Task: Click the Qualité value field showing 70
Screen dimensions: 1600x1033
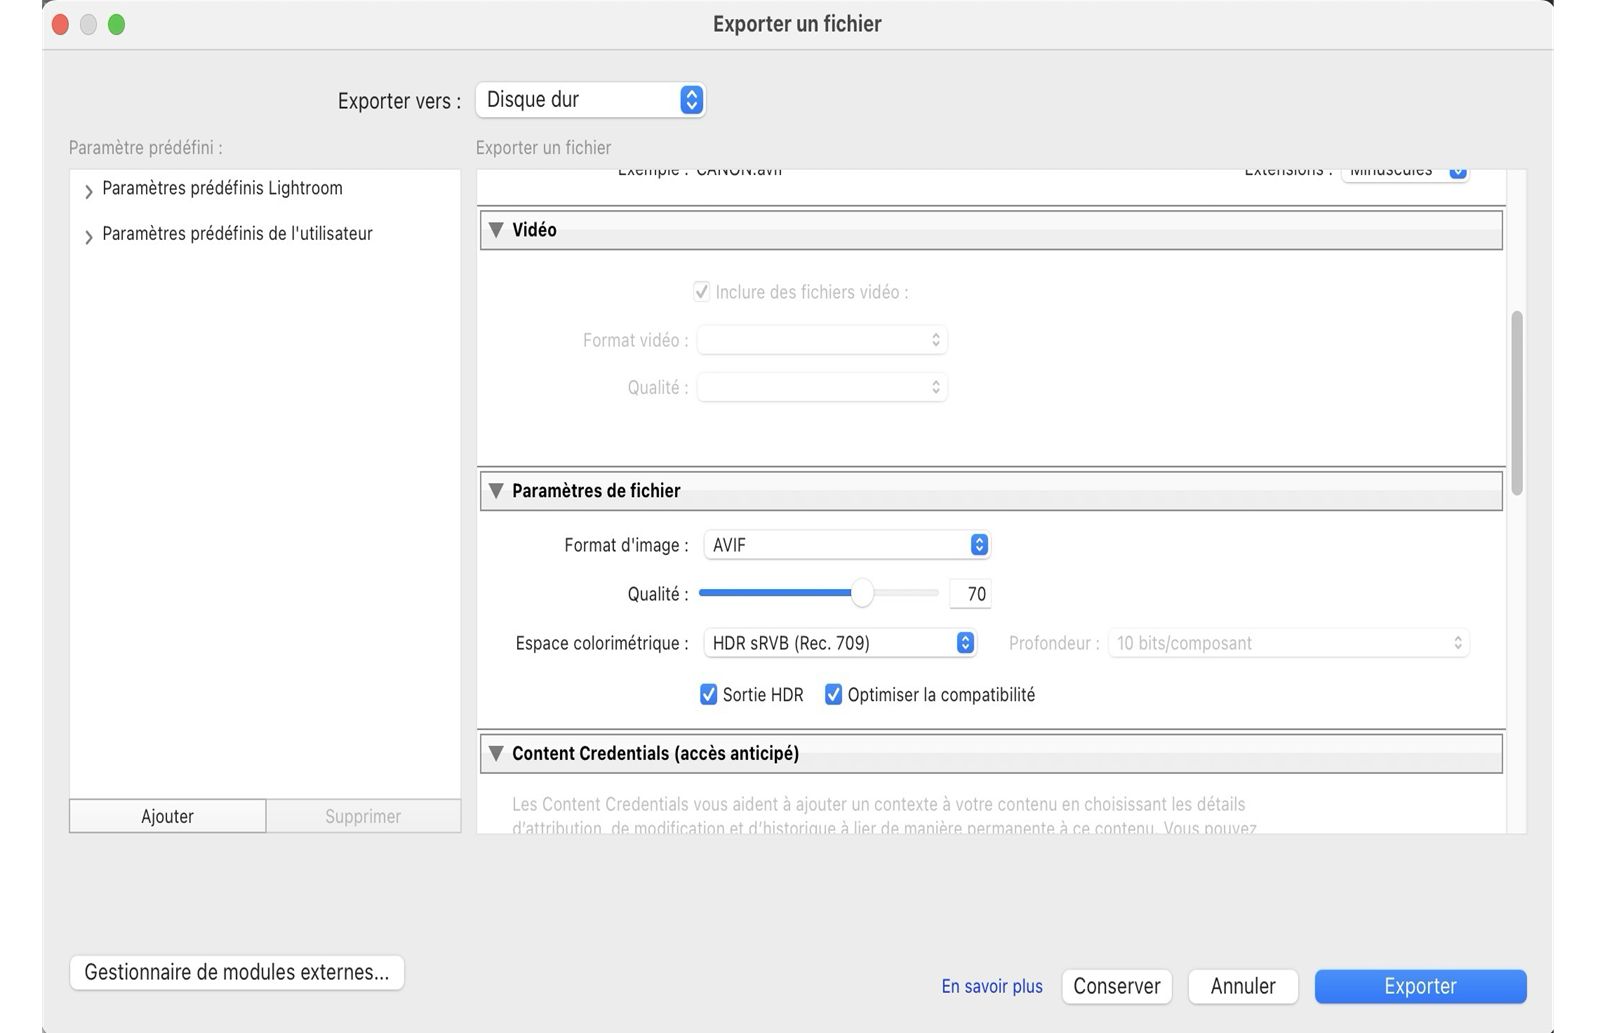Action: pos(970,594)
